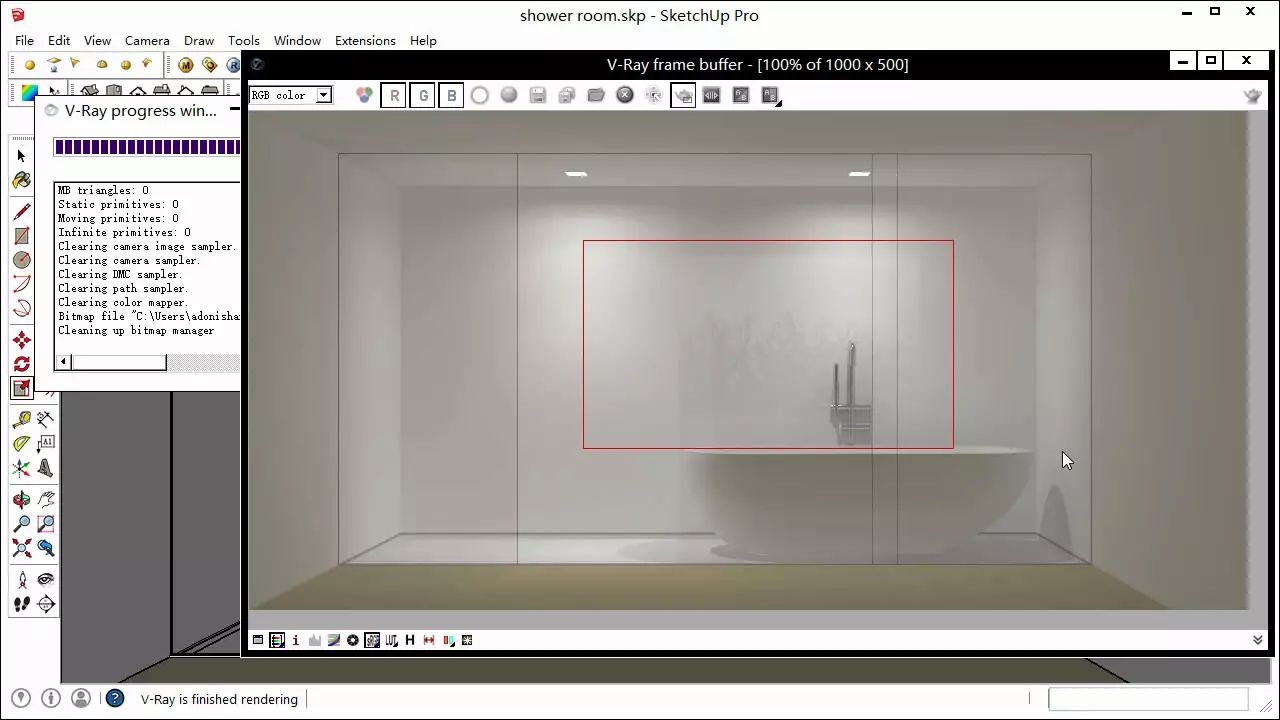Choose the Text label tool
This screenshot has height=720, width=1280.
pyautogui.click(x=46, y=444)
